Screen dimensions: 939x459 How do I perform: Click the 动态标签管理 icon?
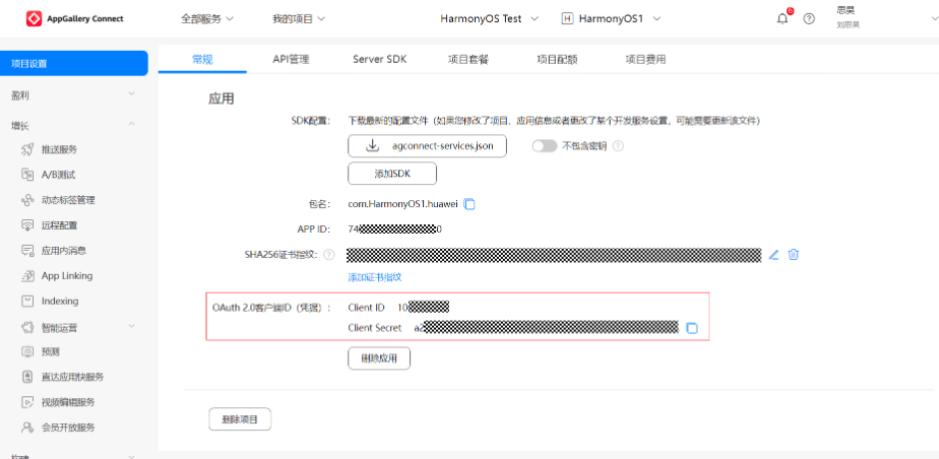[27, 200]
